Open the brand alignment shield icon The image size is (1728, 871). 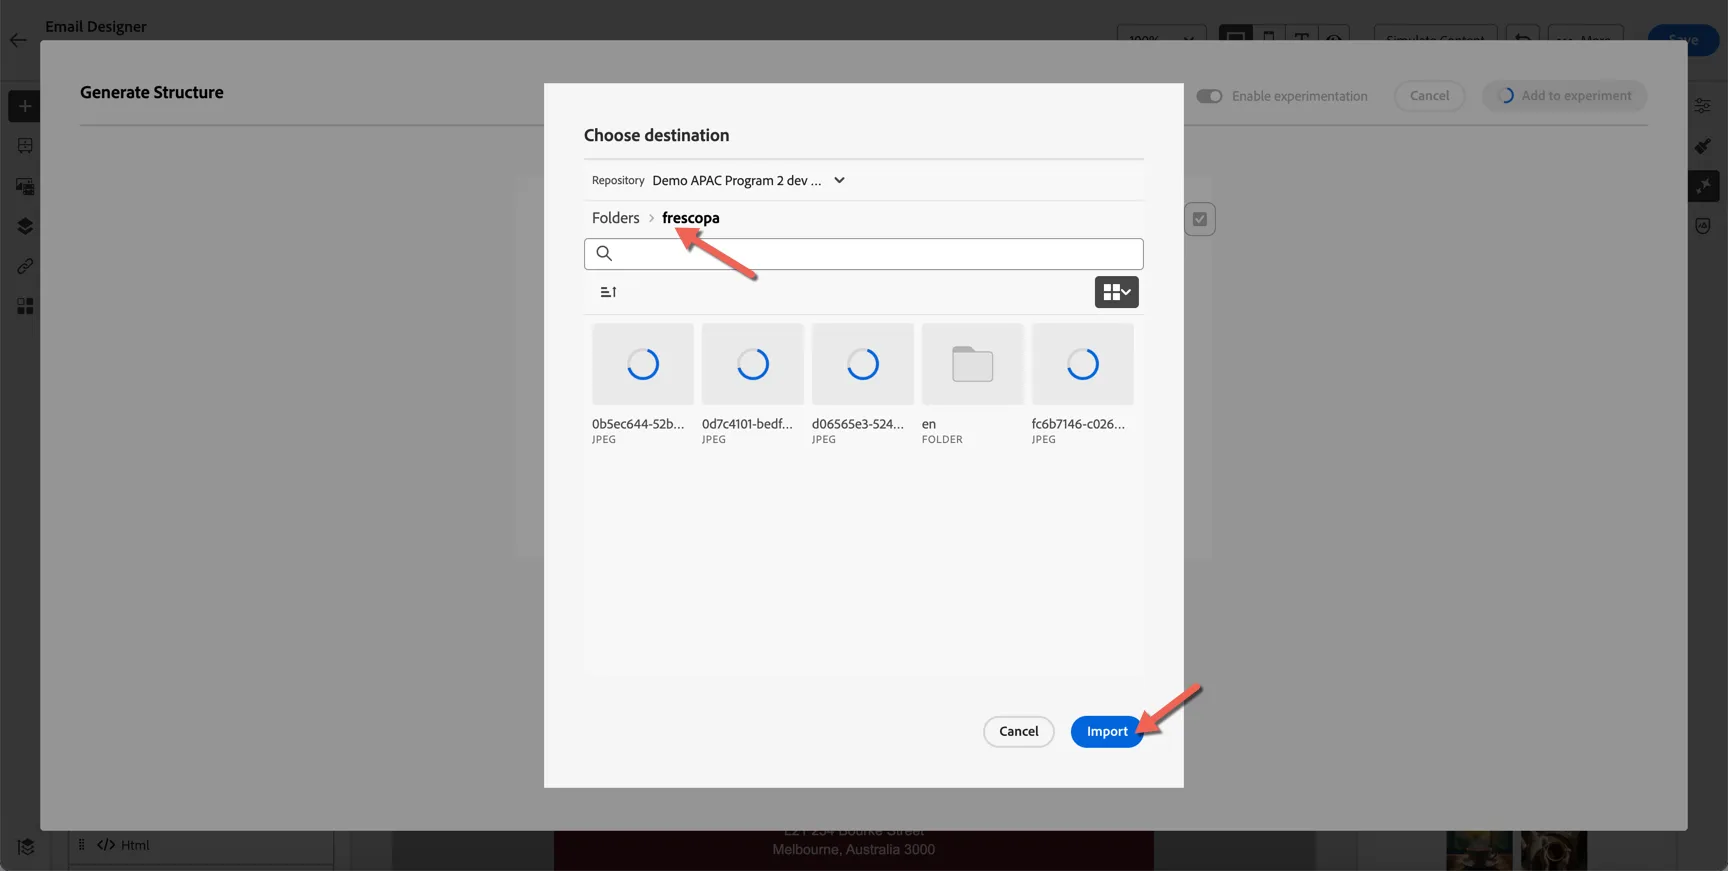click(1703, 226)
